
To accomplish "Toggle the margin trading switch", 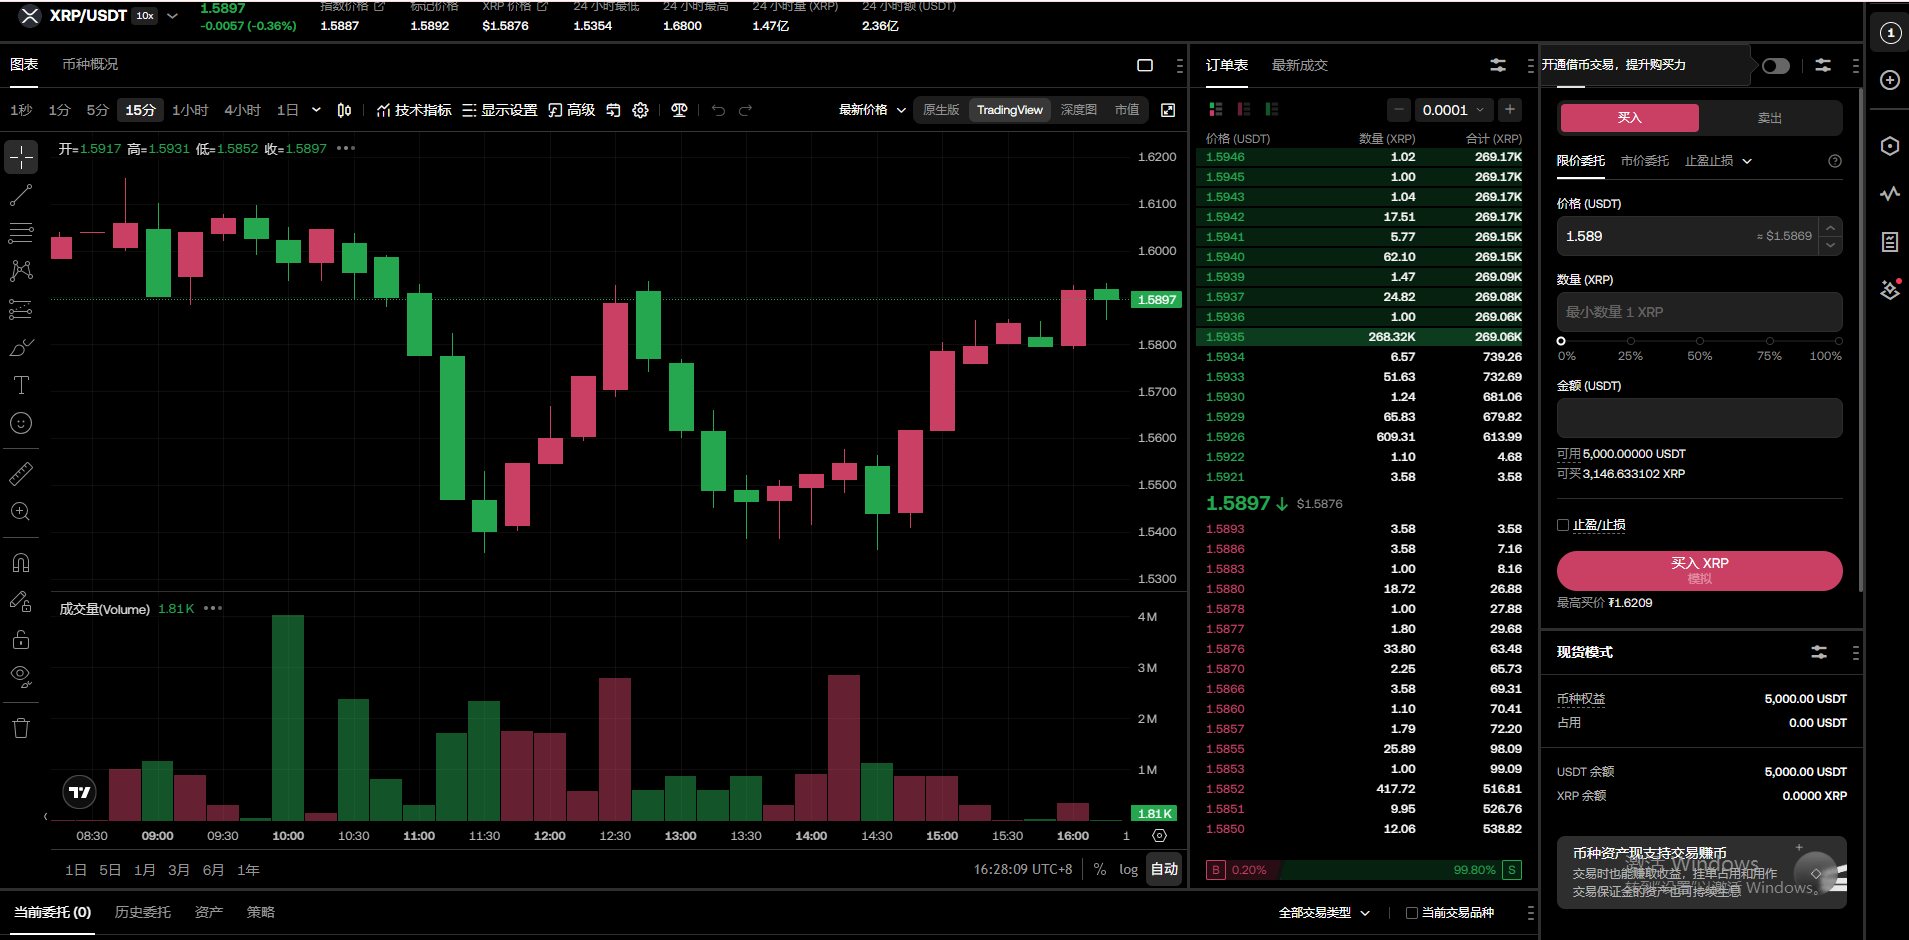I will [1776, 66].
